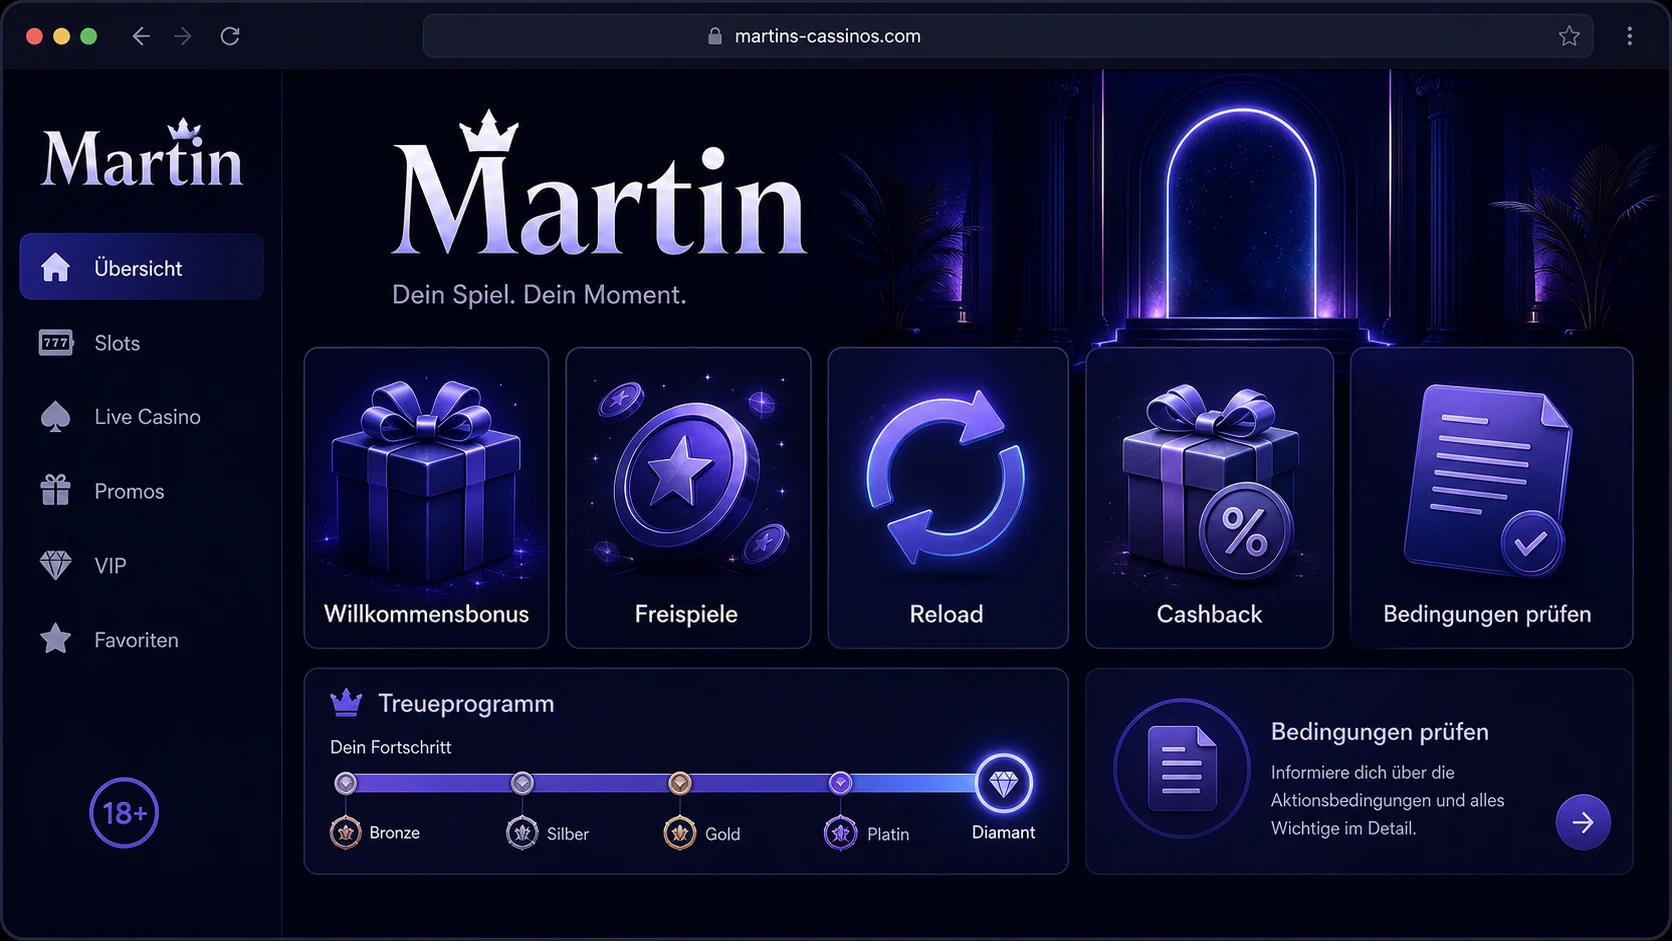Click Bedingungen prüfen info panel heading
The image size is (1672, 941).
pyautogui.click(x=1379, y=732)
